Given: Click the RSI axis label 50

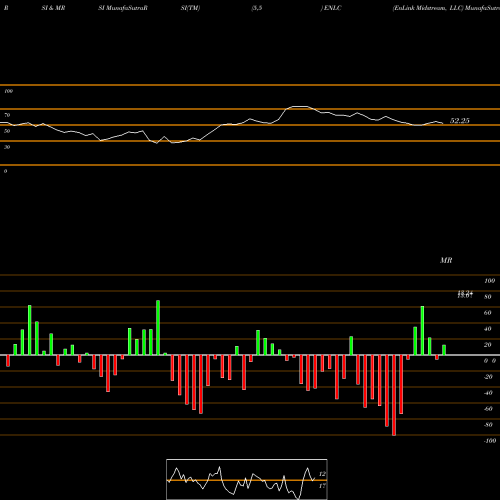Looking at the screenshot, I should coord(7,131).
